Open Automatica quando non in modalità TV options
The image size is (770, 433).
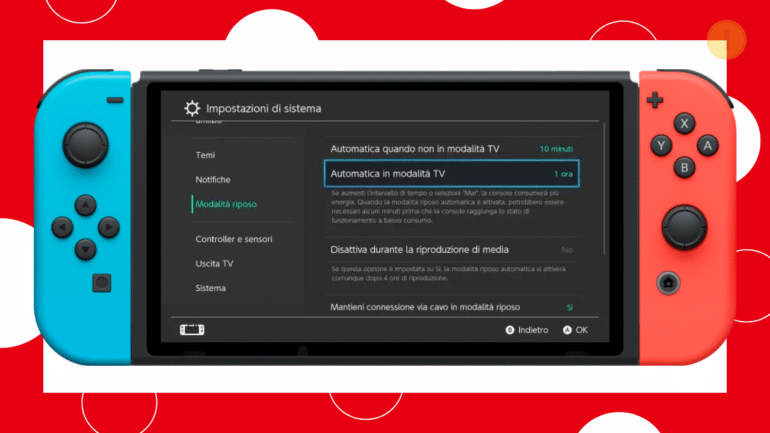pyautogui.click(x=451, y=149)
